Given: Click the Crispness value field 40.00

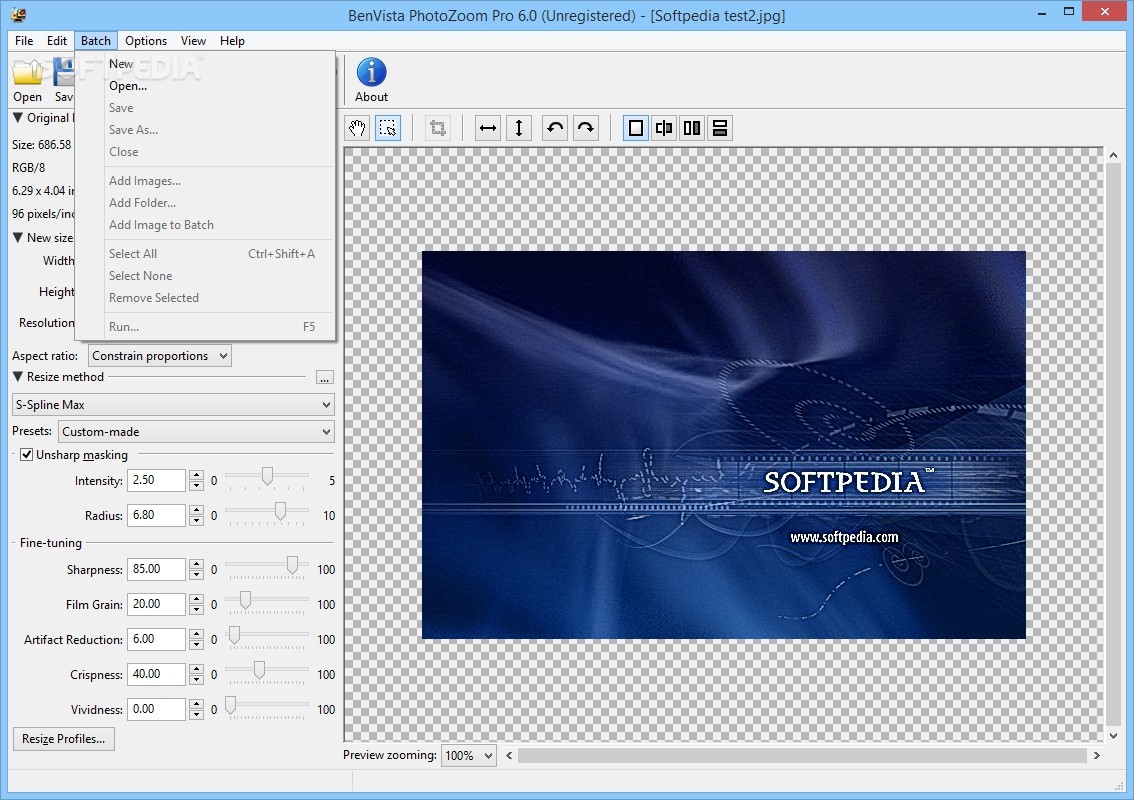Looking at the screenshot, I should pyautogui.click(x=156, y=674).
